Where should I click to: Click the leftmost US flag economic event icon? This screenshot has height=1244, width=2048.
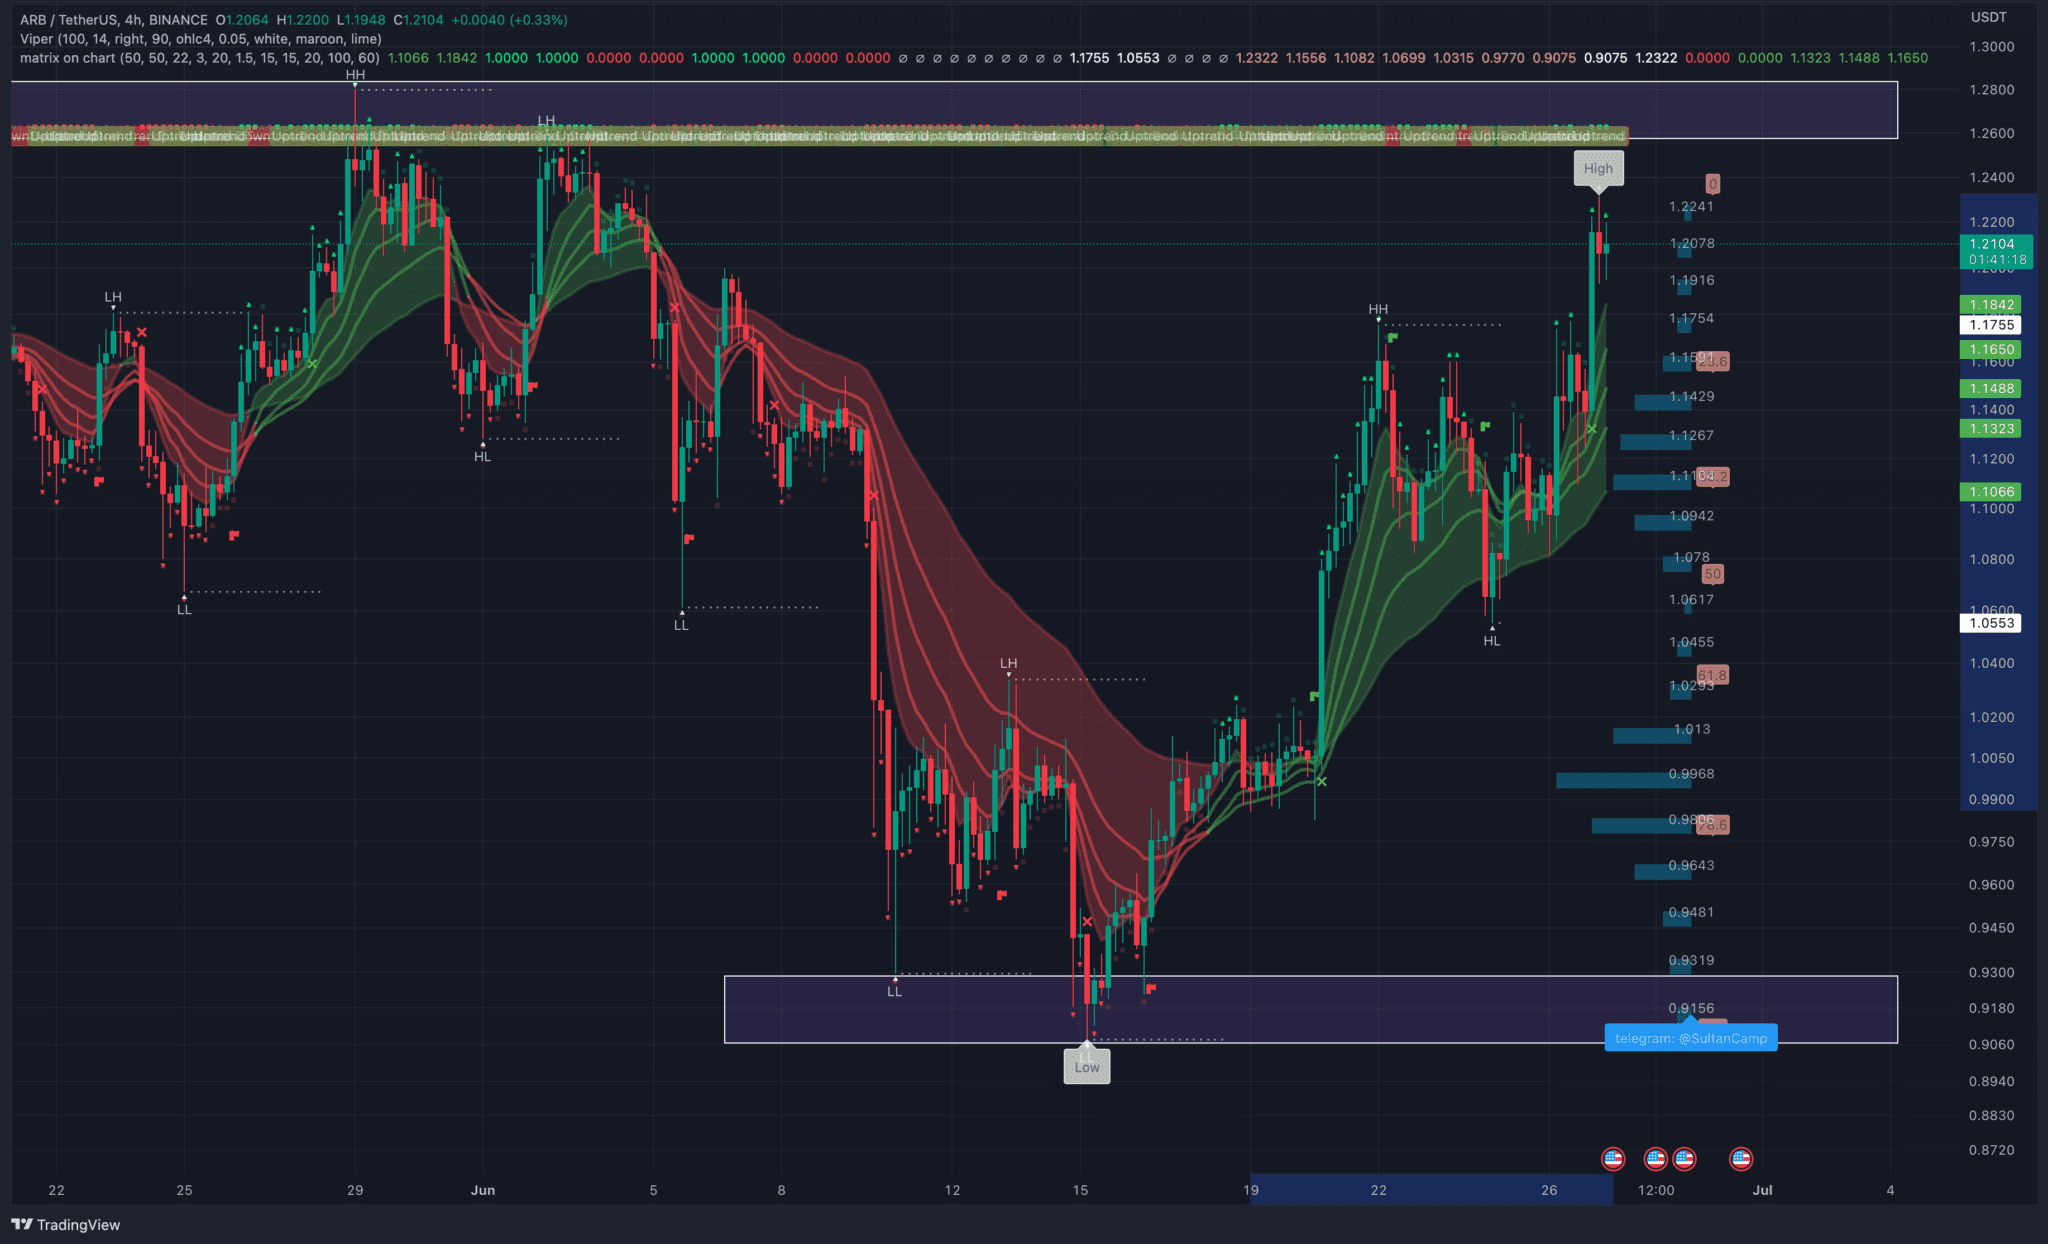click(x=1613, y=1159)
